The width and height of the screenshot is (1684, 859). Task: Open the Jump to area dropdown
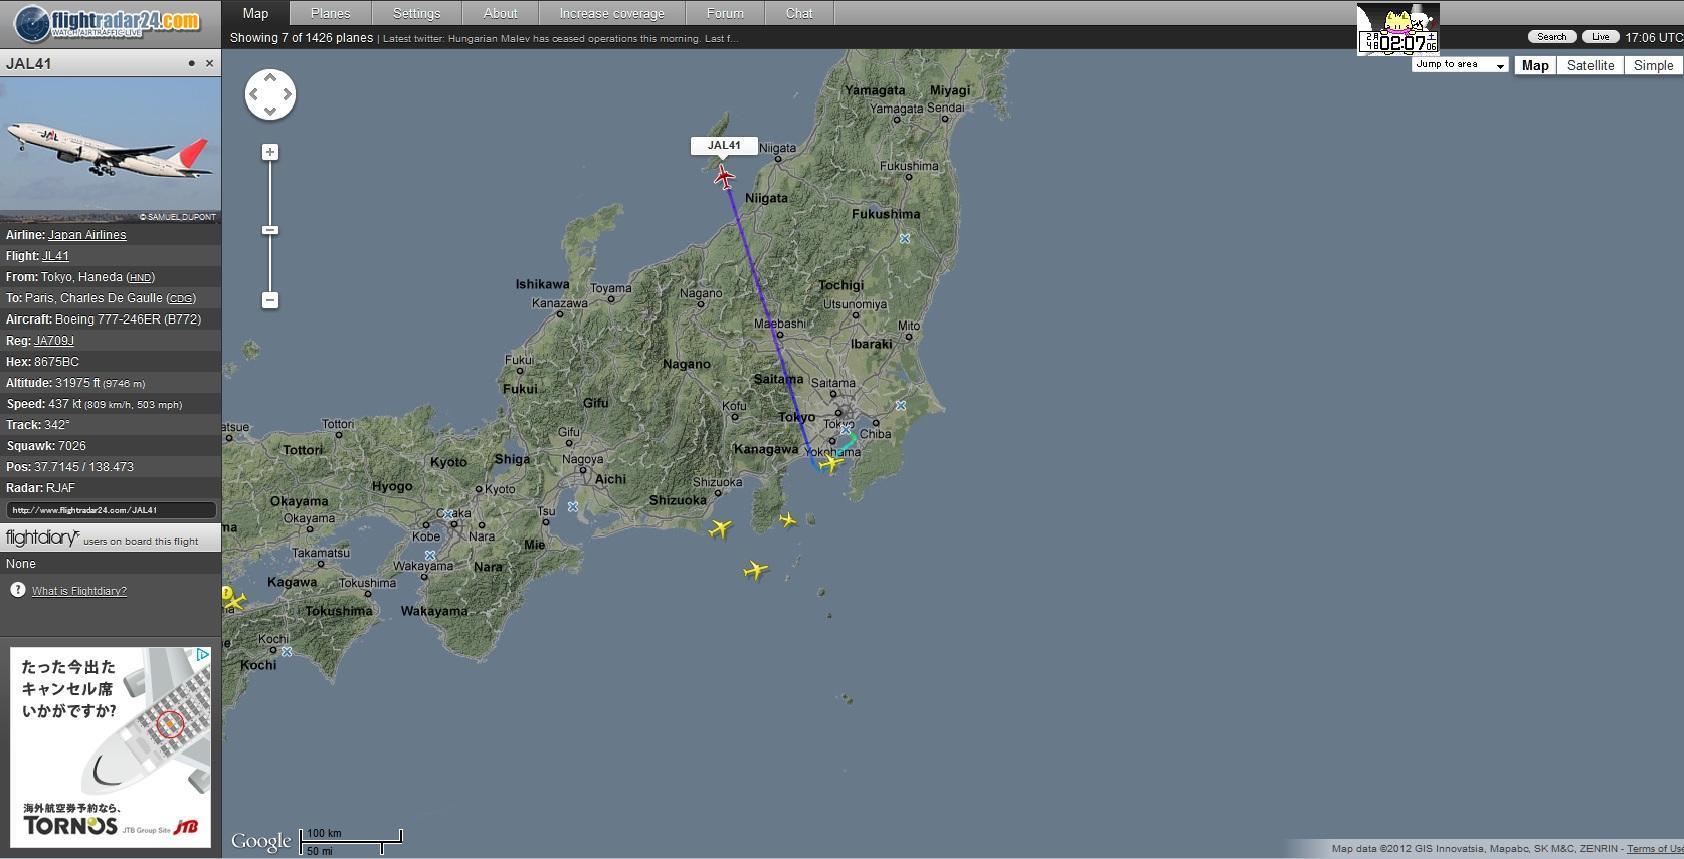pyautogui.click(x=1460, y=64)
